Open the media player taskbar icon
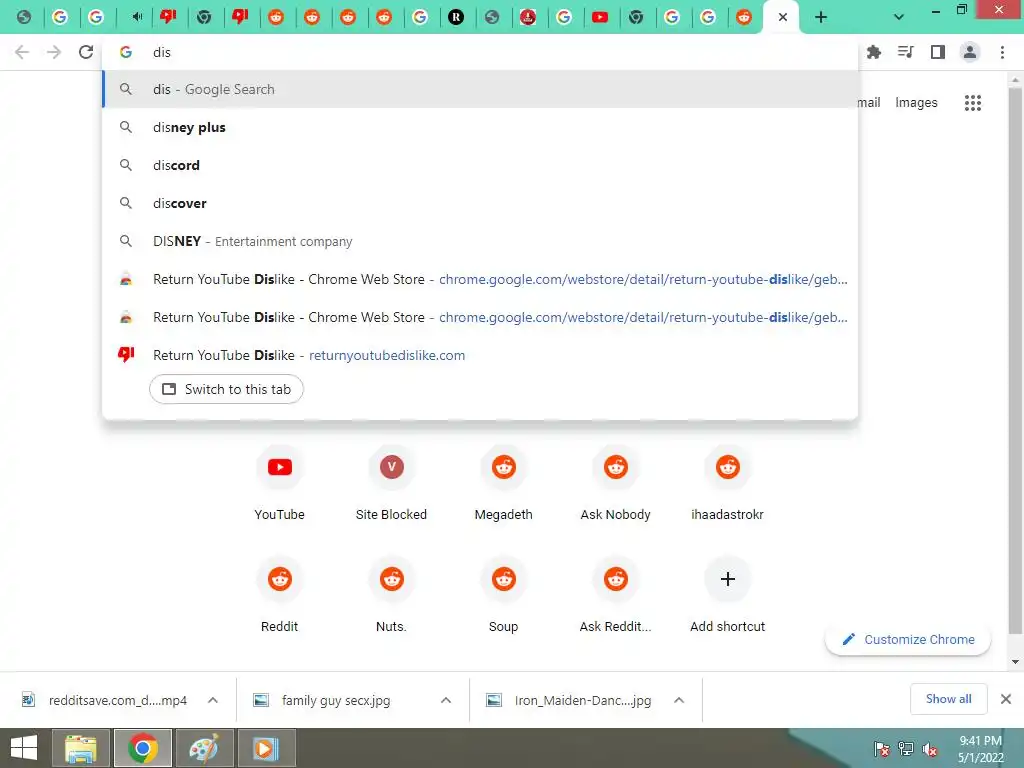The height and width of the screenshot is (768, 1024). click(x=265, y=748)
